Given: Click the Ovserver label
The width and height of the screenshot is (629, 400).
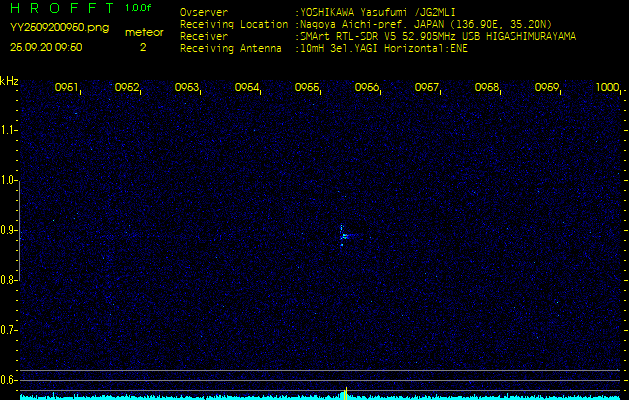Looking at the screenshot, I should click(204, 12).
